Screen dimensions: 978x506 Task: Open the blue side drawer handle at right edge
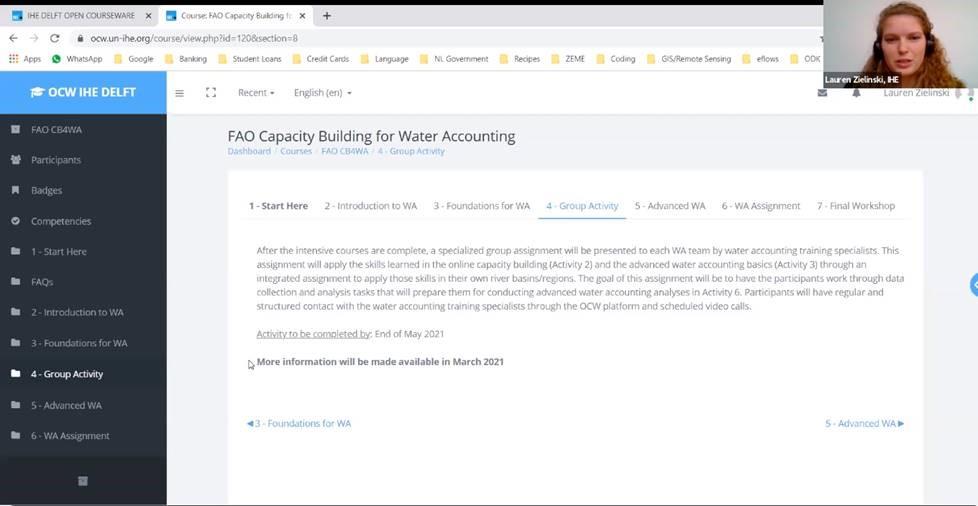[974, 285]
